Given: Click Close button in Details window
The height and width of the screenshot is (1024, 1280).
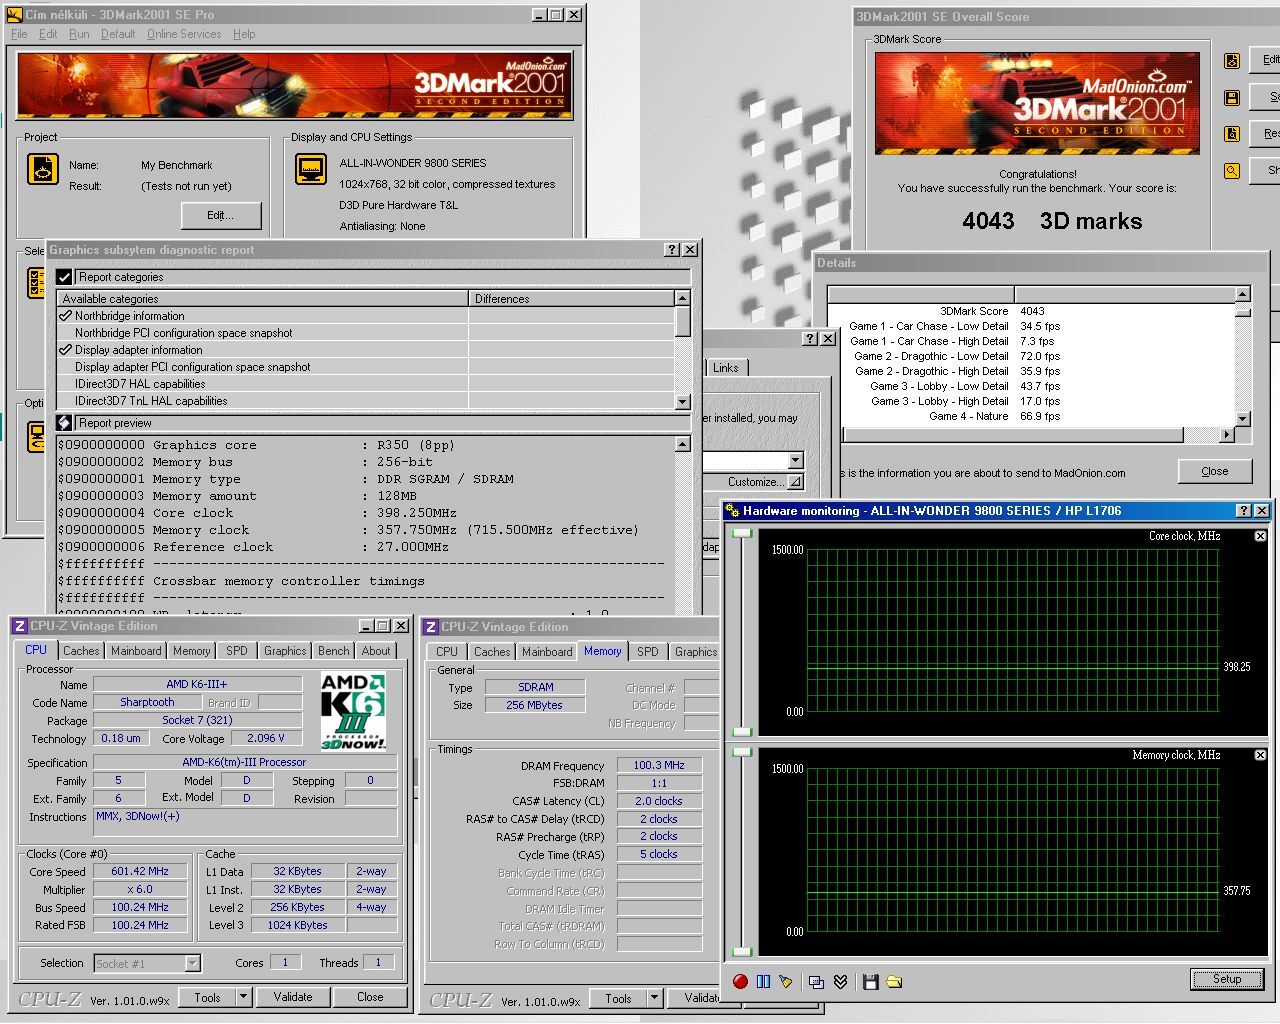Looking at the screenshot, I should tap(1215, 471).
